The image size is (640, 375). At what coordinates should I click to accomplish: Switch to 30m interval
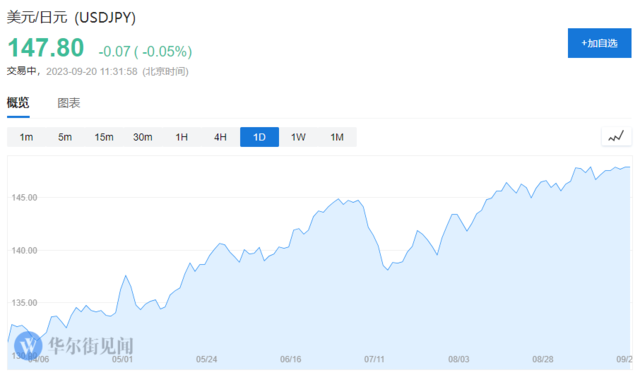point(143,137)
